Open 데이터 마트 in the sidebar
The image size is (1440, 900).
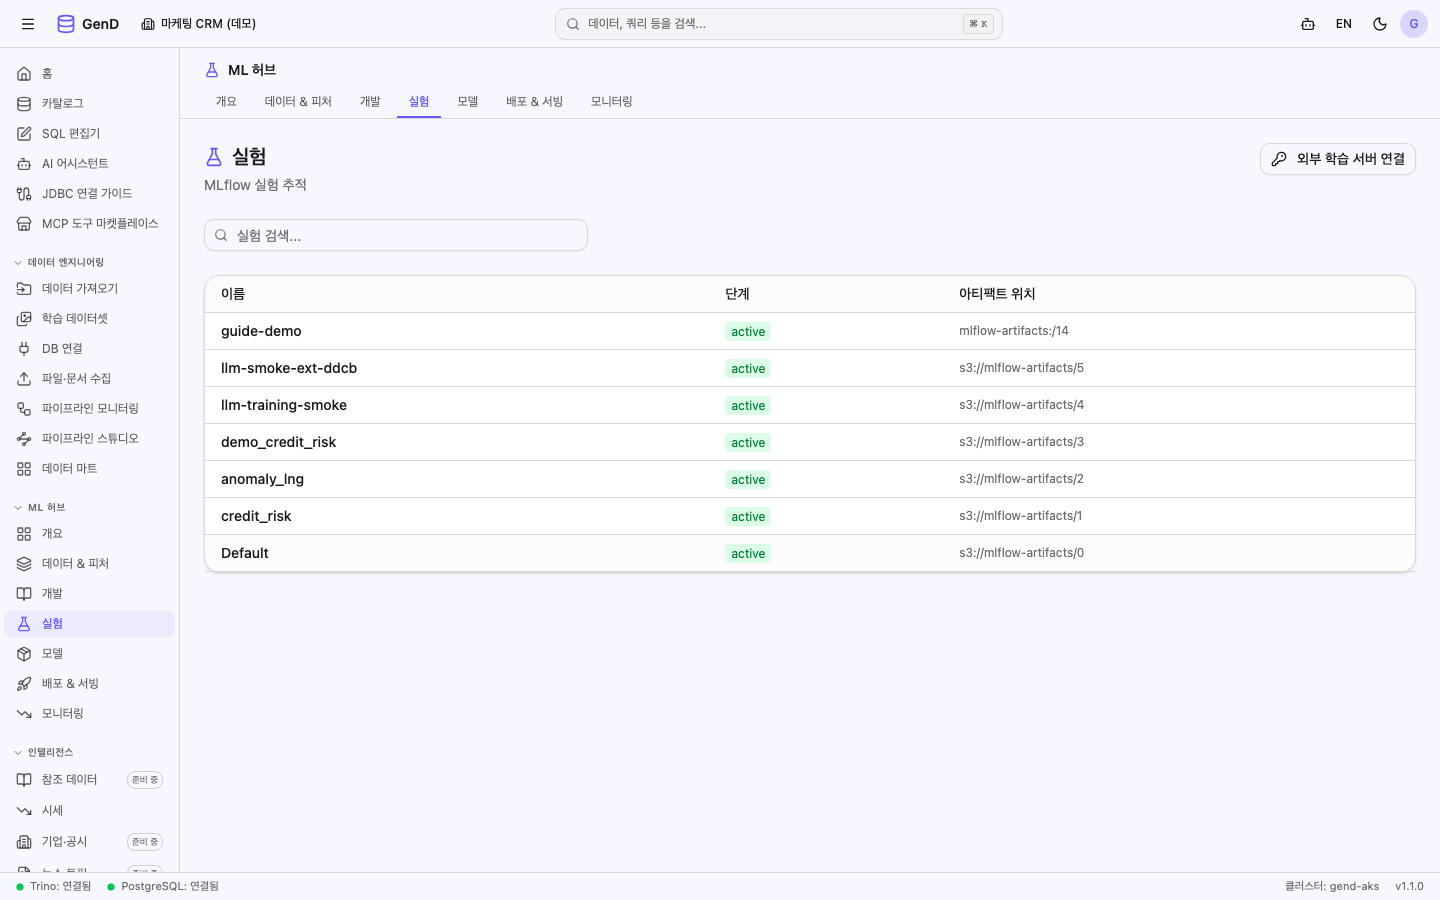pyautogui.click(x=90, y=469)
